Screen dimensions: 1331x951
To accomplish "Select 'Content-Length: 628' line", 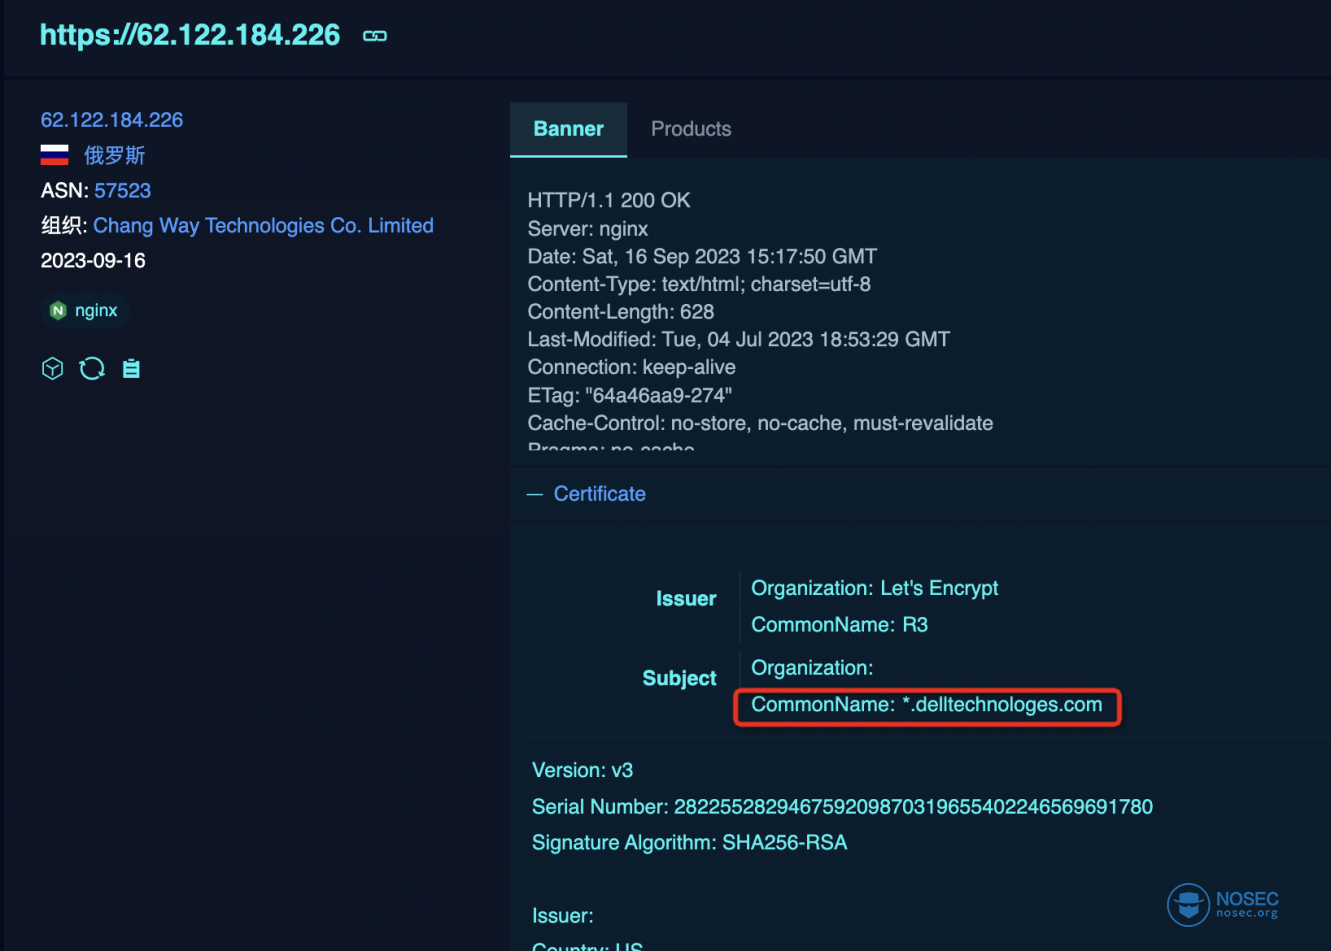I will [621, 312].
